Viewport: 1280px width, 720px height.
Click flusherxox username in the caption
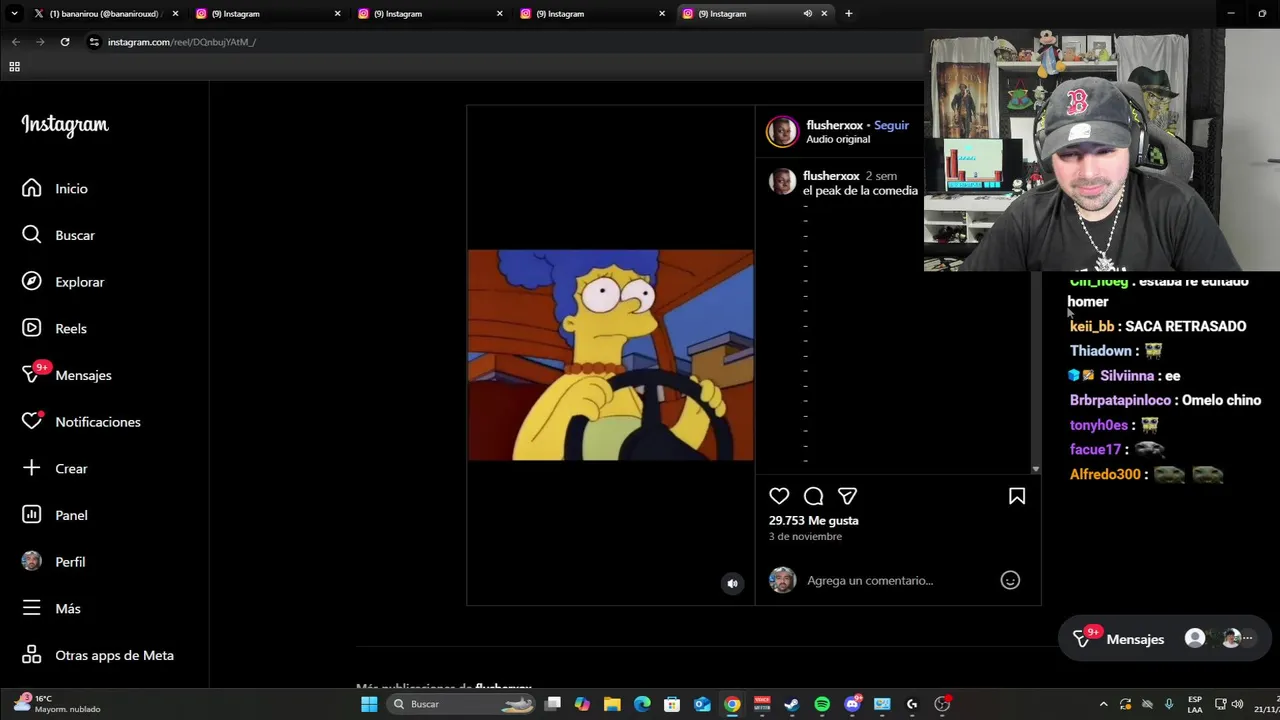click(831, 176)
